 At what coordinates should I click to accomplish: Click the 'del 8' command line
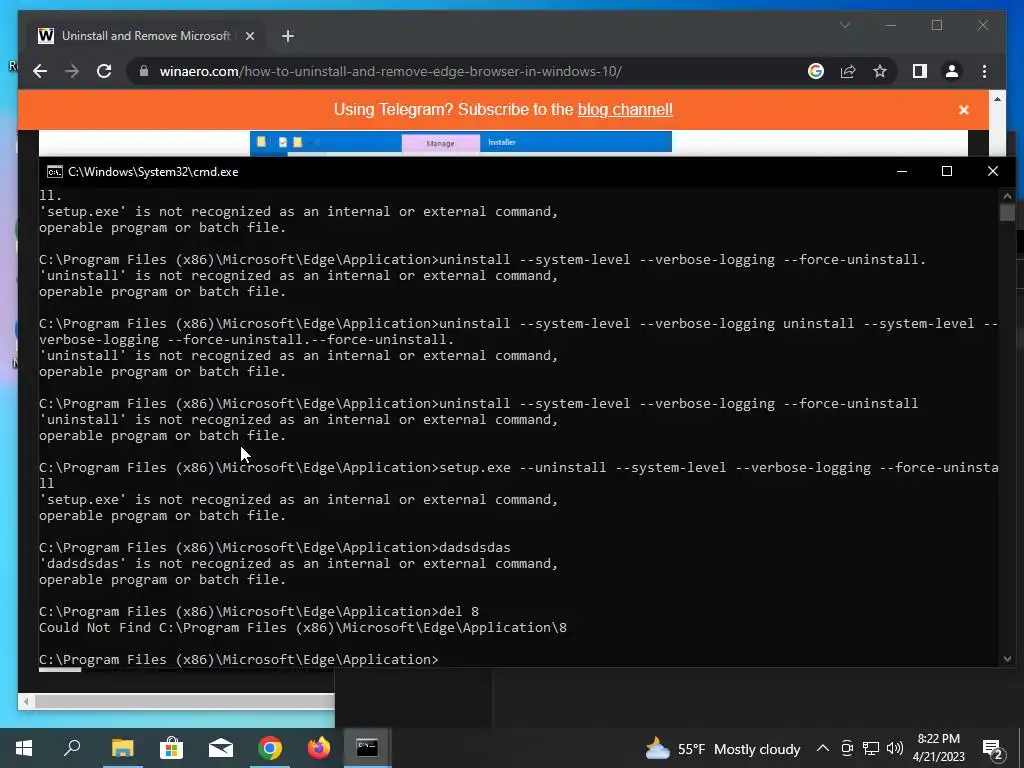coord(259,611)
